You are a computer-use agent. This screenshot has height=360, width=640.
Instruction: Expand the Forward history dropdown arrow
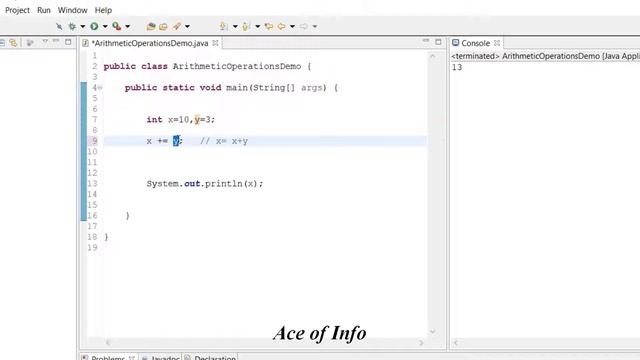(315, 27)
